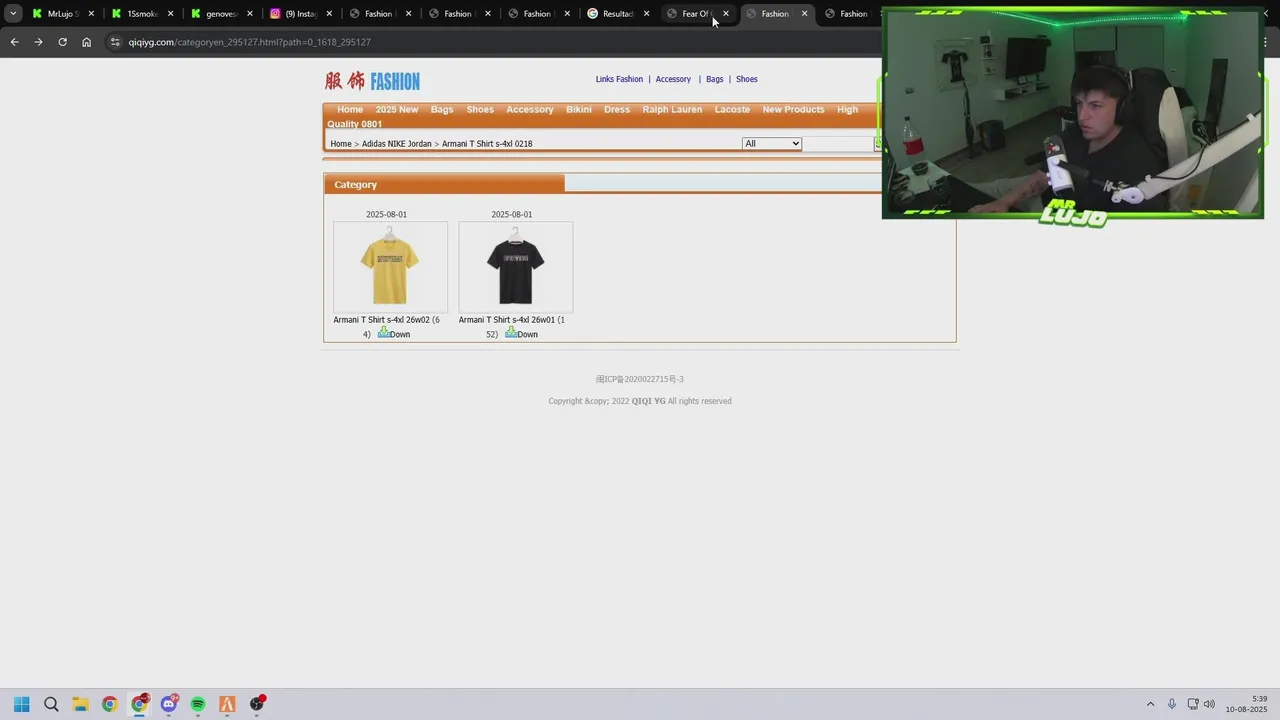The width and height of the screenshot is (1280, 720).
Task: Close the MrLujo tab
Action: pyautogui.click(x=91, y=14)
